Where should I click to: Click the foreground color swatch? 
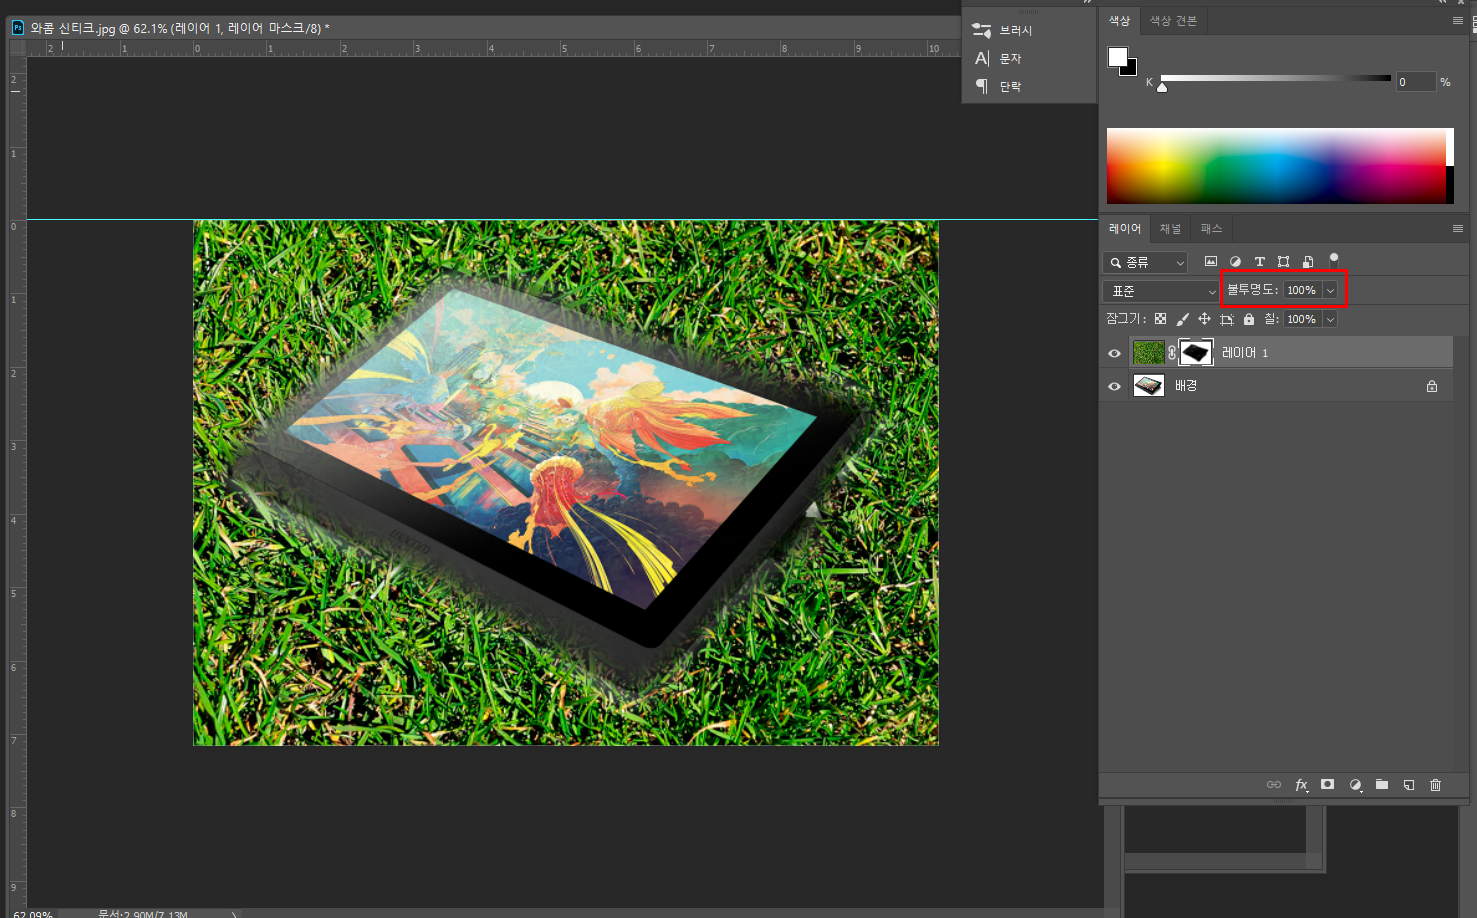(x=1118, y=57)
